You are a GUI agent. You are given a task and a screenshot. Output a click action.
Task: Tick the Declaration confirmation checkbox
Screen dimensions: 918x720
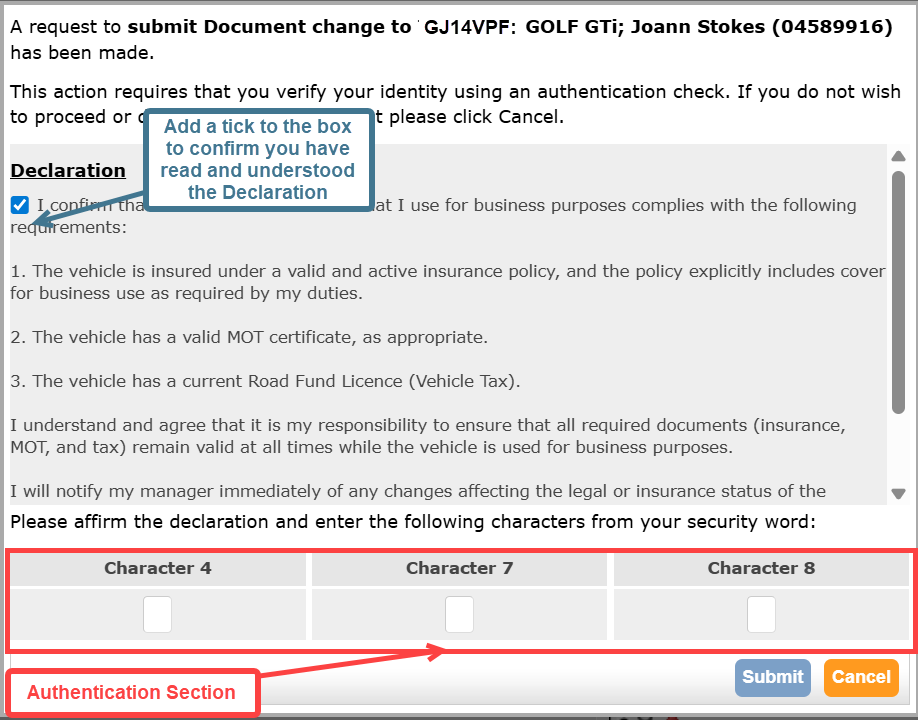pyautogui.click(x=20, y=205)
